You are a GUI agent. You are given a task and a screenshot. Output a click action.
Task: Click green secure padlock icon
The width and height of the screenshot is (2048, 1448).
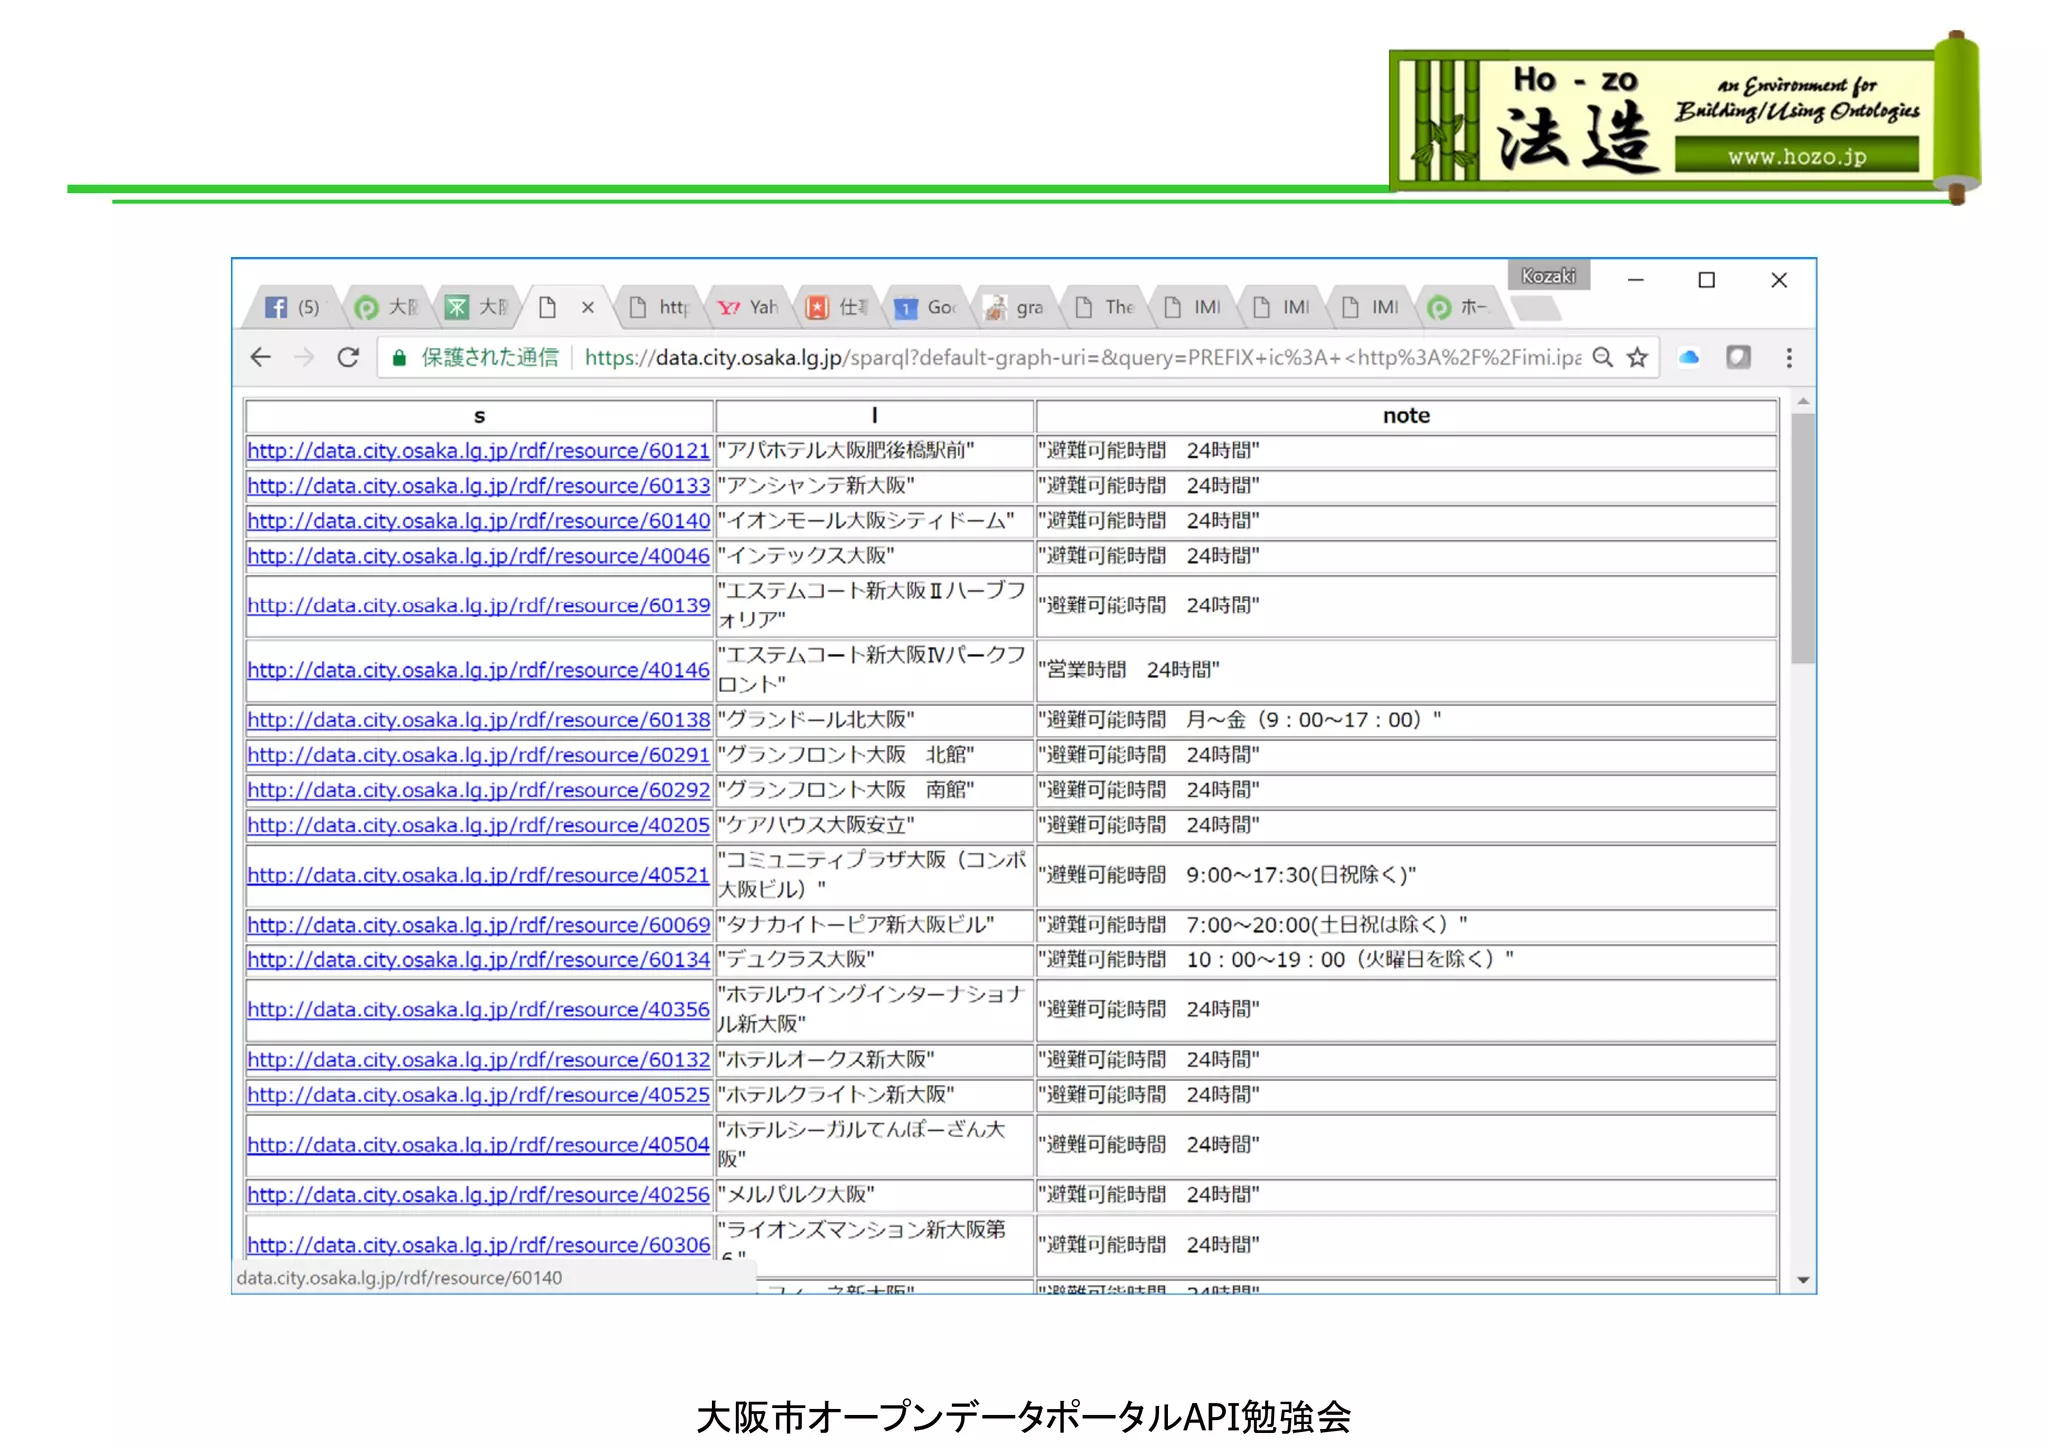[x=399, y=358]
